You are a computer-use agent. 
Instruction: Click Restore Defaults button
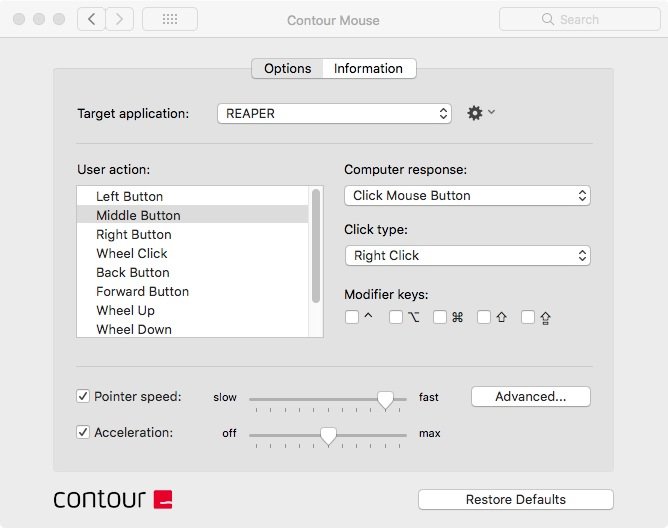click(x=516, y=499)
